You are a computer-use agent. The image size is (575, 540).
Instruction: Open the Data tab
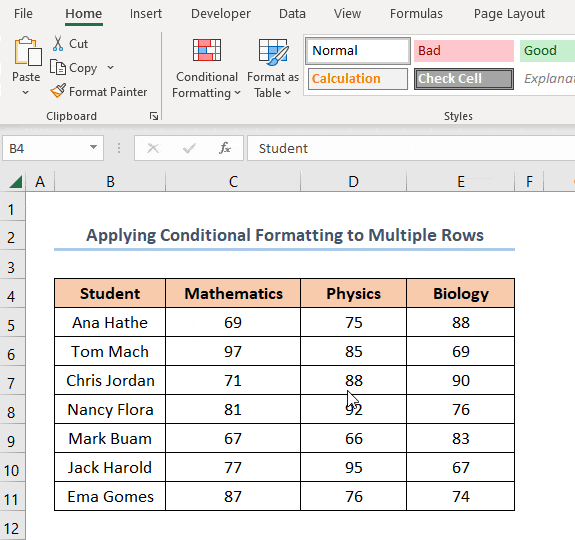tap(292, 14)
